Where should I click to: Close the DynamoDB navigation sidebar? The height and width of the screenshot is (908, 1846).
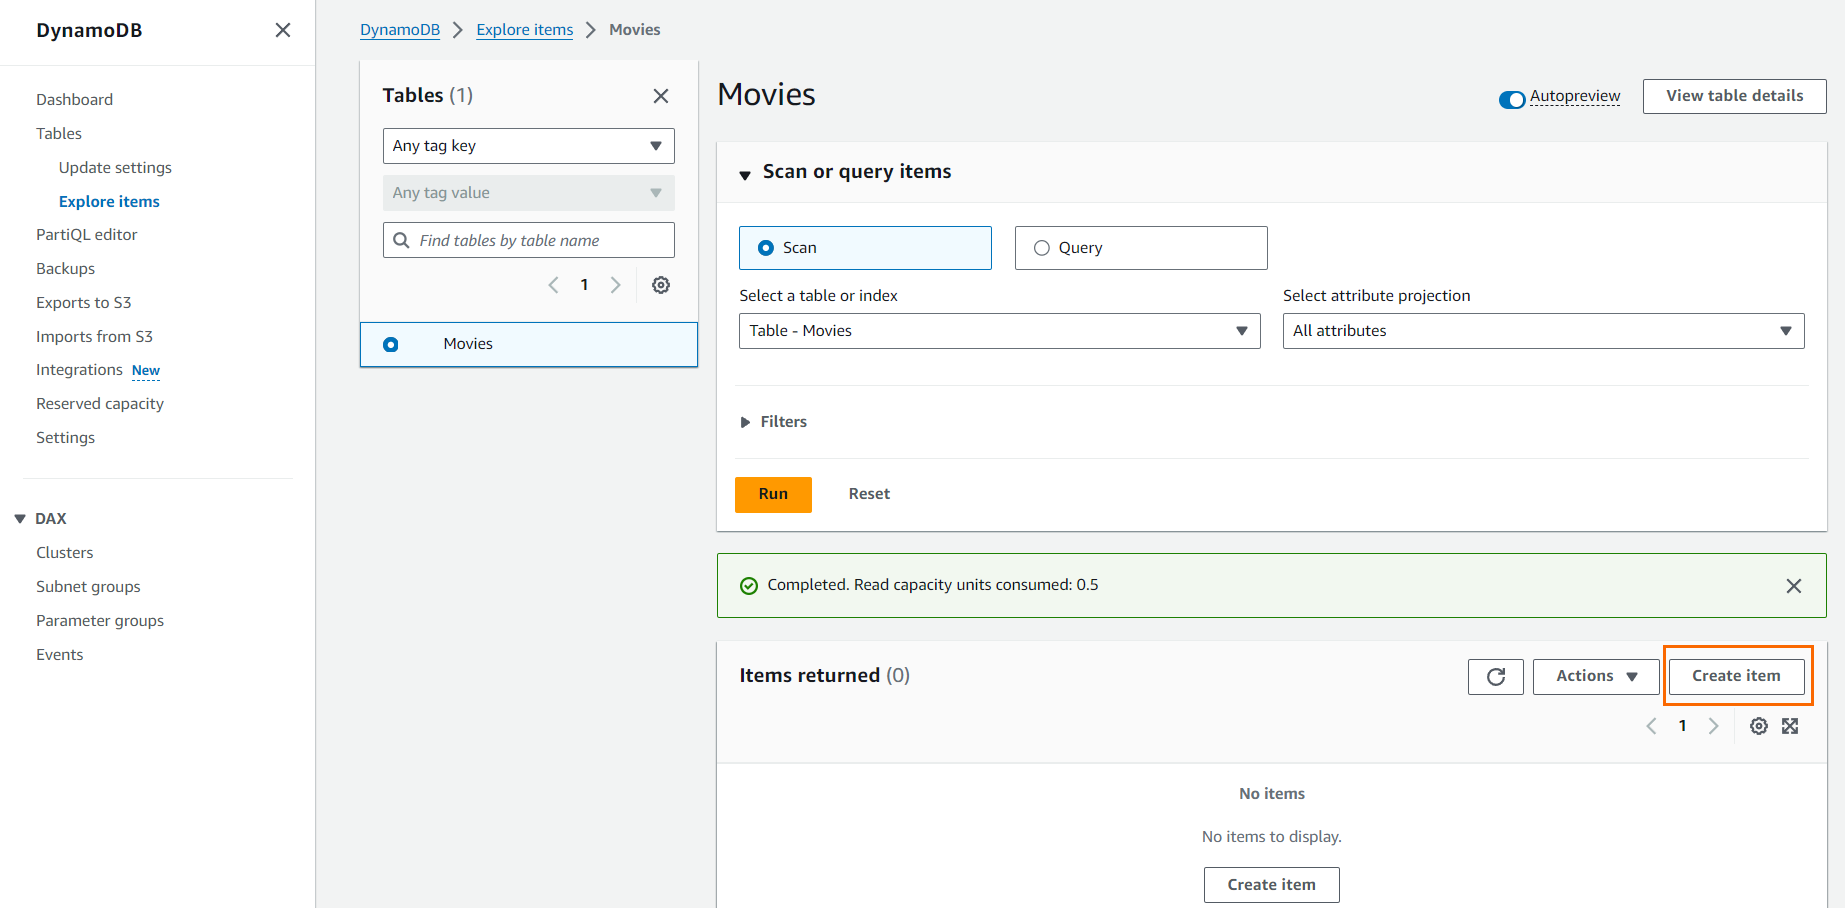pos(283,30)
